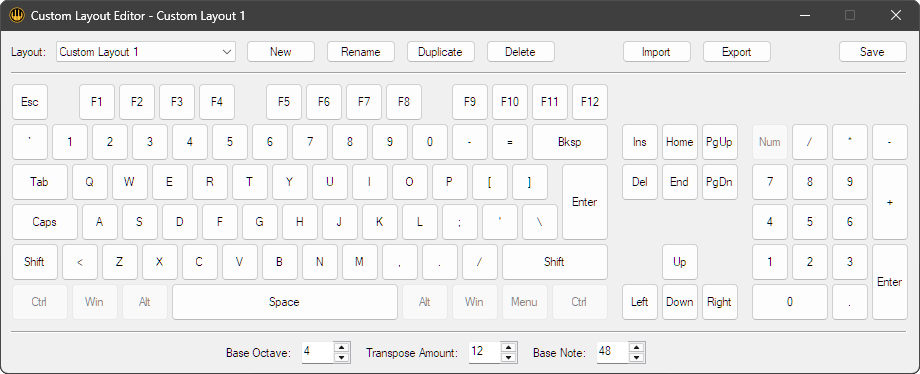Select the Bksp key
This screenshot has height=374, width=920.
570,142
